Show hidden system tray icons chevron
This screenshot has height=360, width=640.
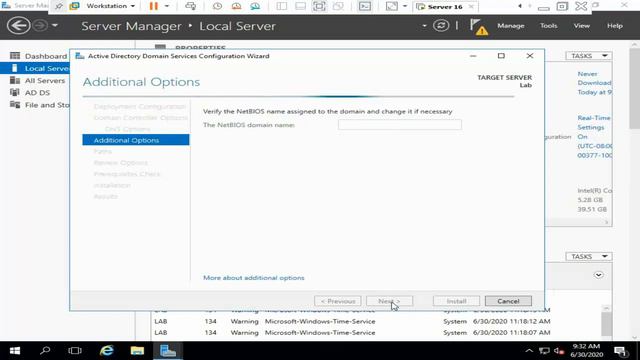(529, 351)
